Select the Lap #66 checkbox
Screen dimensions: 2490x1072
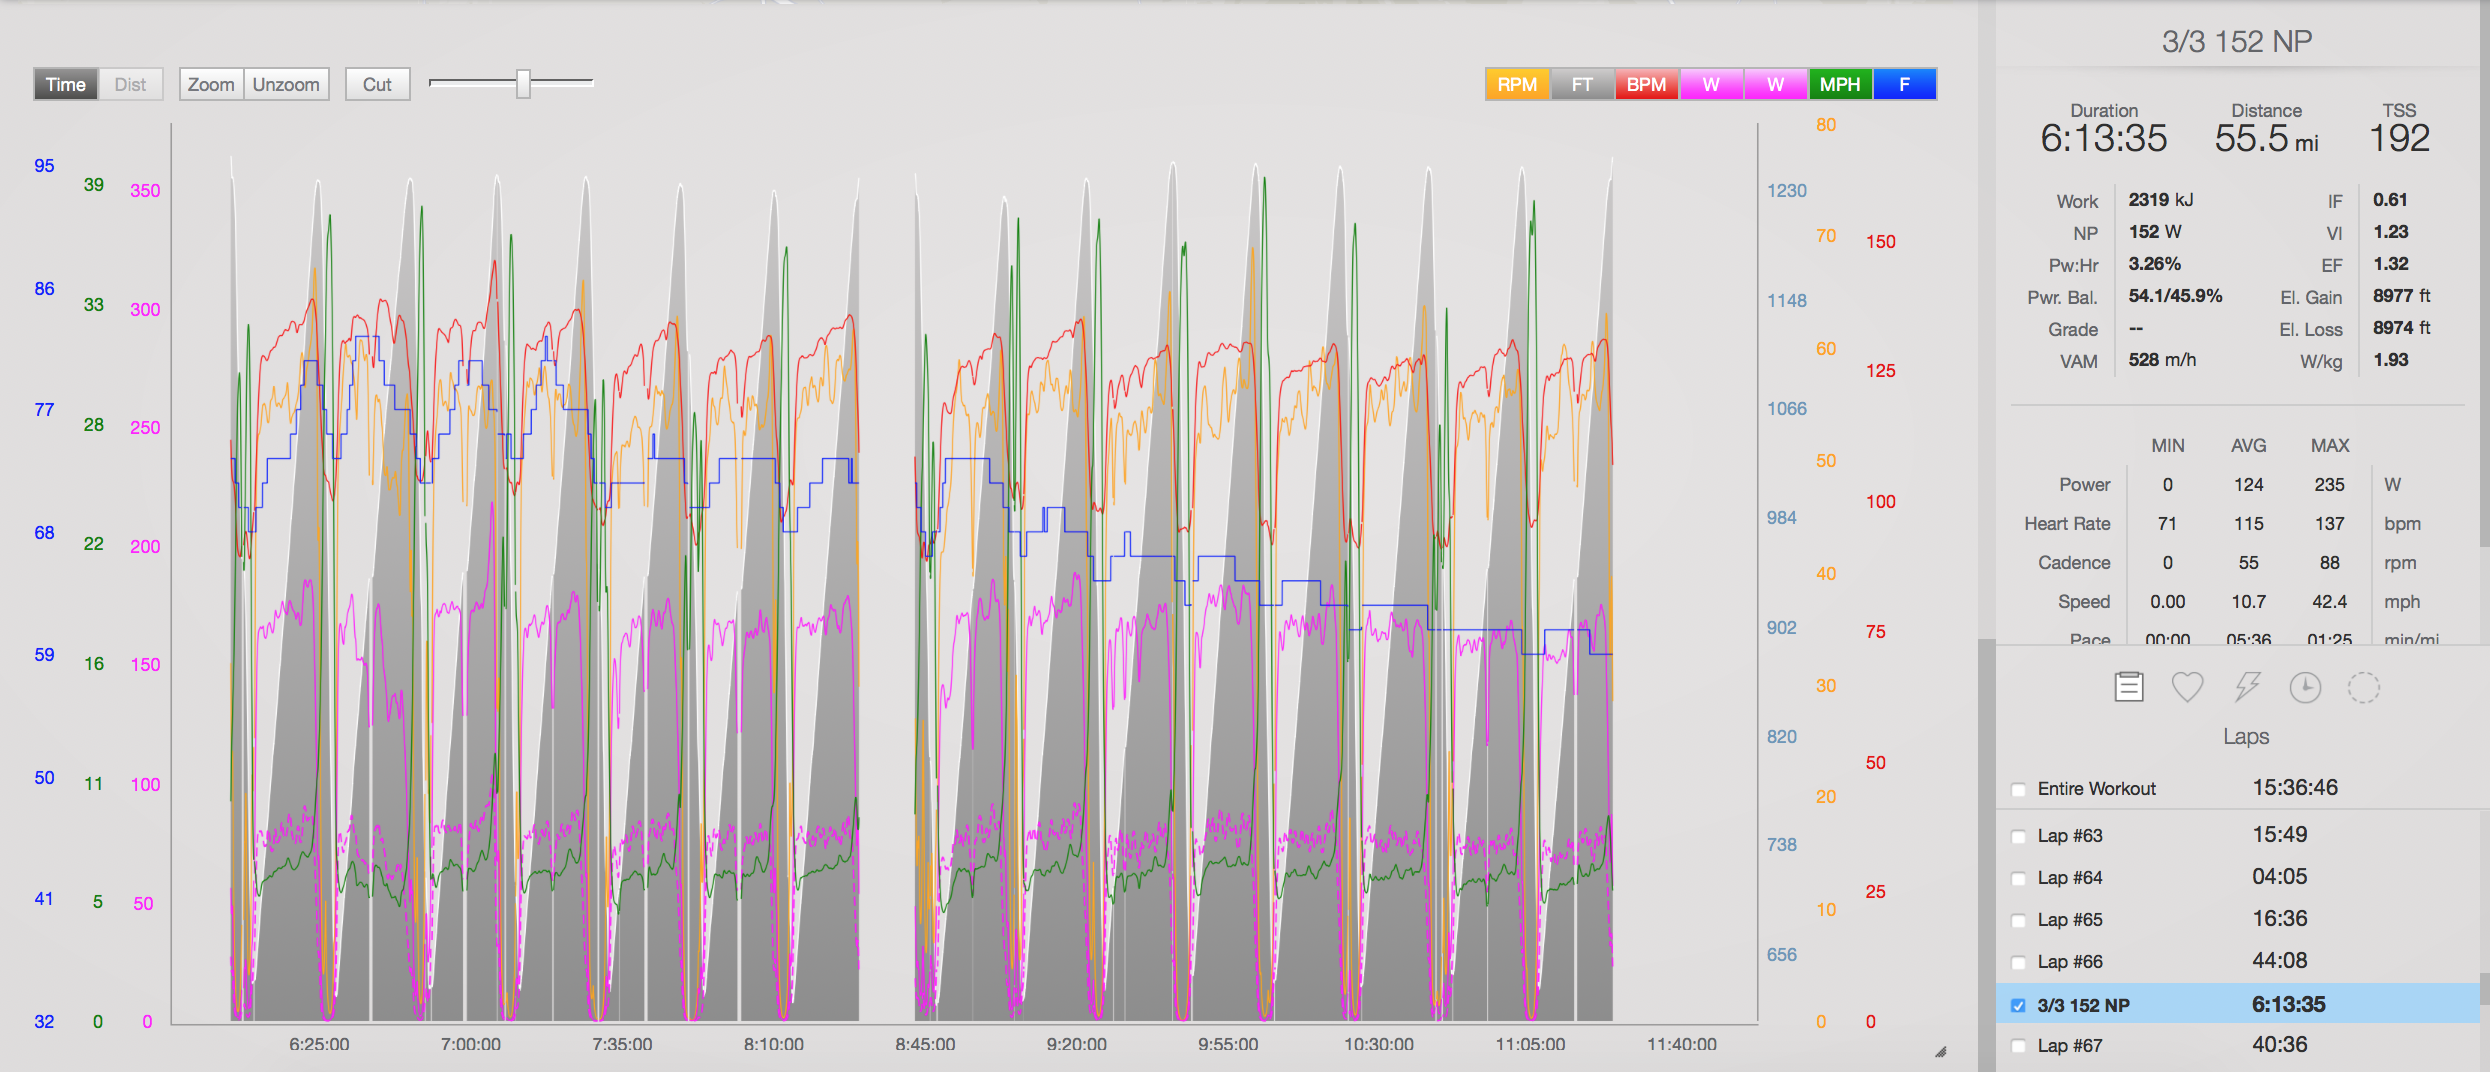[2018, 962]
